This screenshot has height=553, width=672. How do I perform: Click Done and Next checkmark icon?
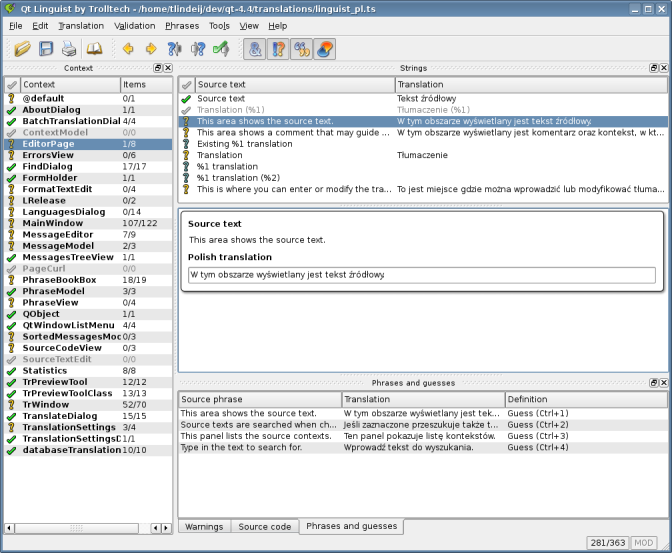[x=222, y=48]
